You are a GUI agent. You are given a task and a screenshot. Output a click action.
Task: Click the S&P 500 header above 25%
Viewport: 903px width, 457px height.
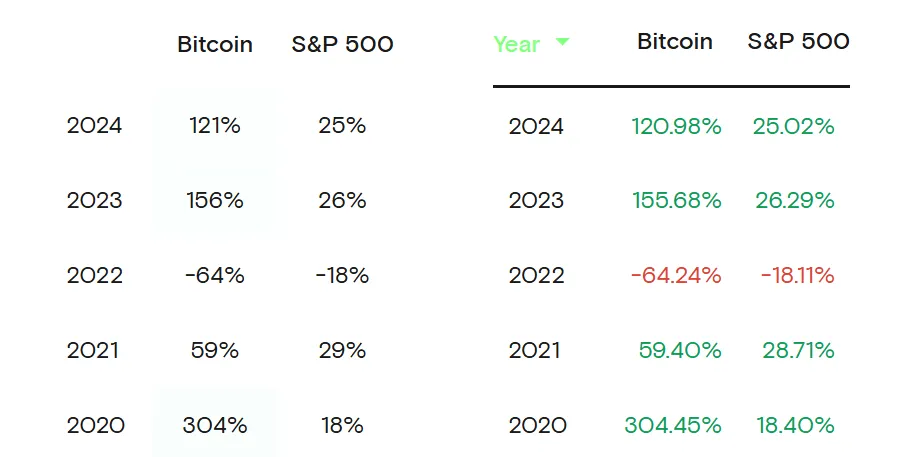(342, 44)
